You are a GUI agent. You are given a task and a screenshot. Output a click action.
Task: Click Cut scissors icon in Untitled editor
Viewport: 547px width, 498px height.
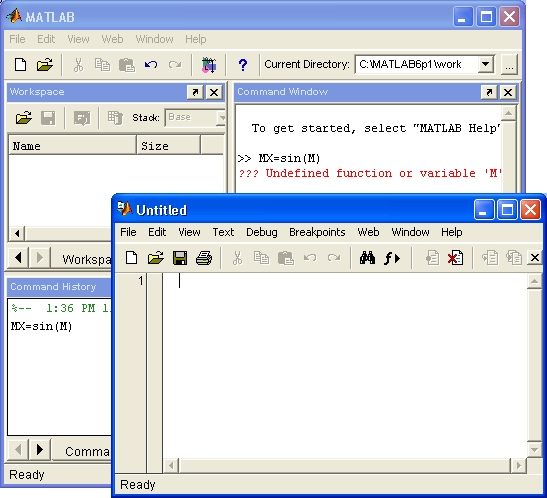point(237,258)
